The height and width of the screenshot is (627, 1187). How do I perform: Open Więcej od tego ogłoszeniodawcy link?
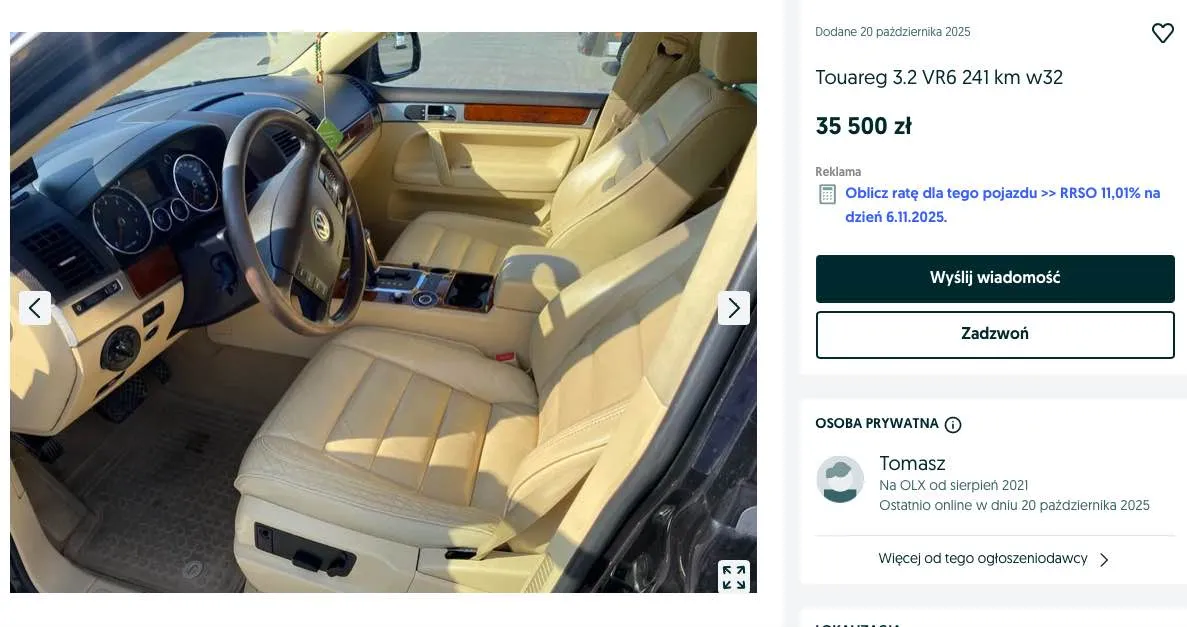click(983, 559)
